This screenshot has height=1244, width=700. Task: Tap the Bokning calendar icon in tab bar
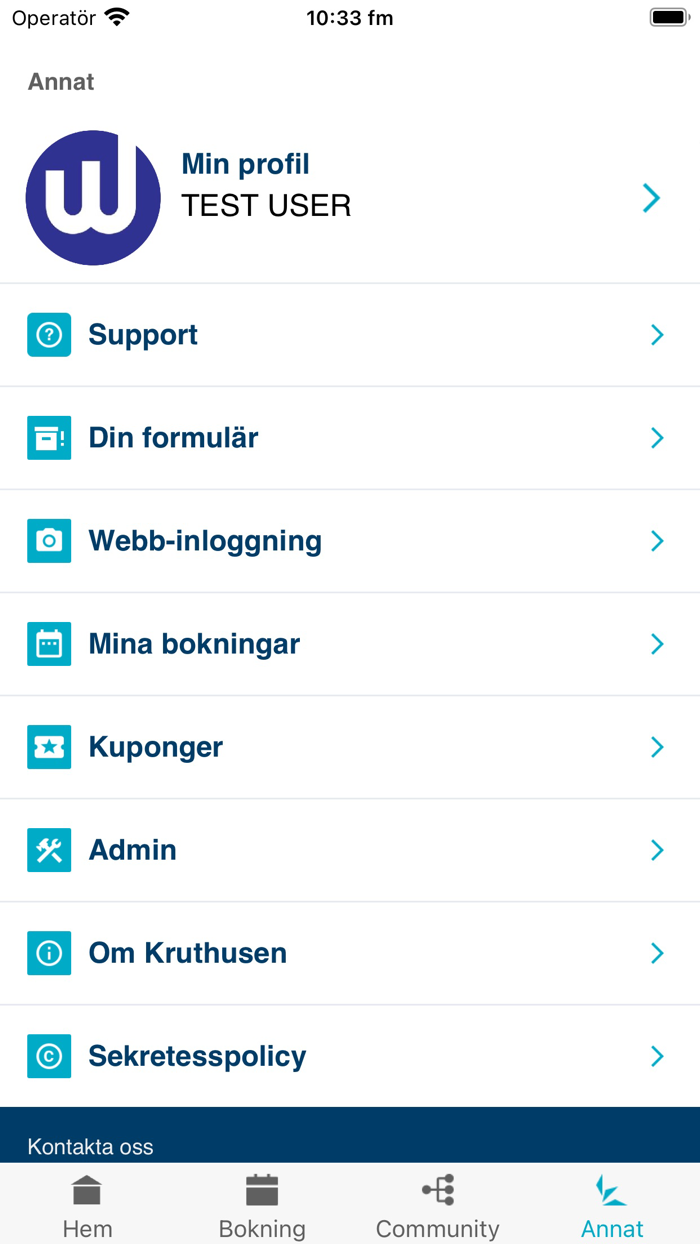point(262,1191)
